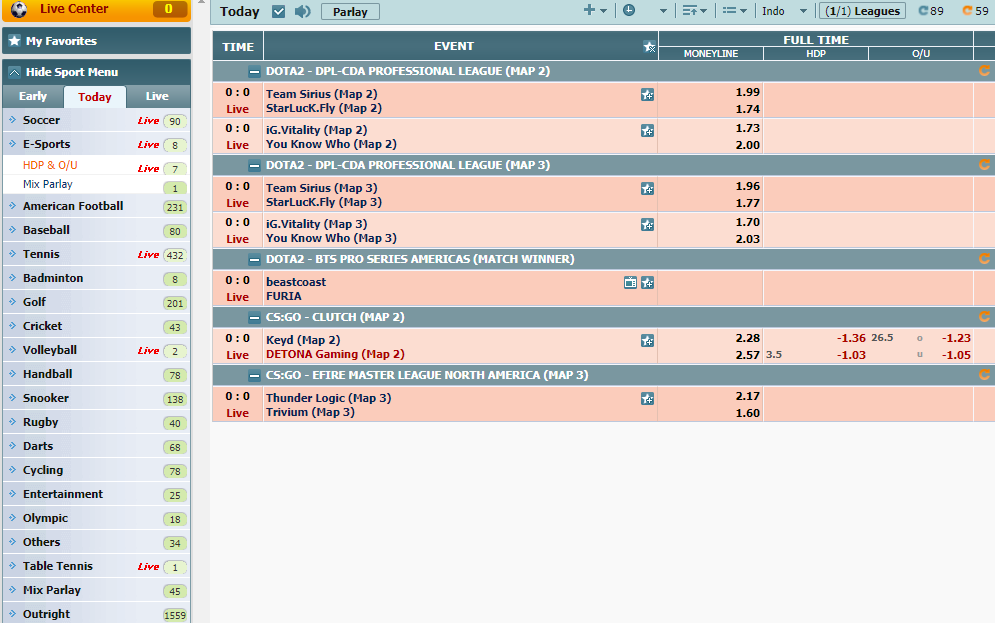Click the blue refresh counter 89
Screen dimensions: 995x623
coord(931,11)
